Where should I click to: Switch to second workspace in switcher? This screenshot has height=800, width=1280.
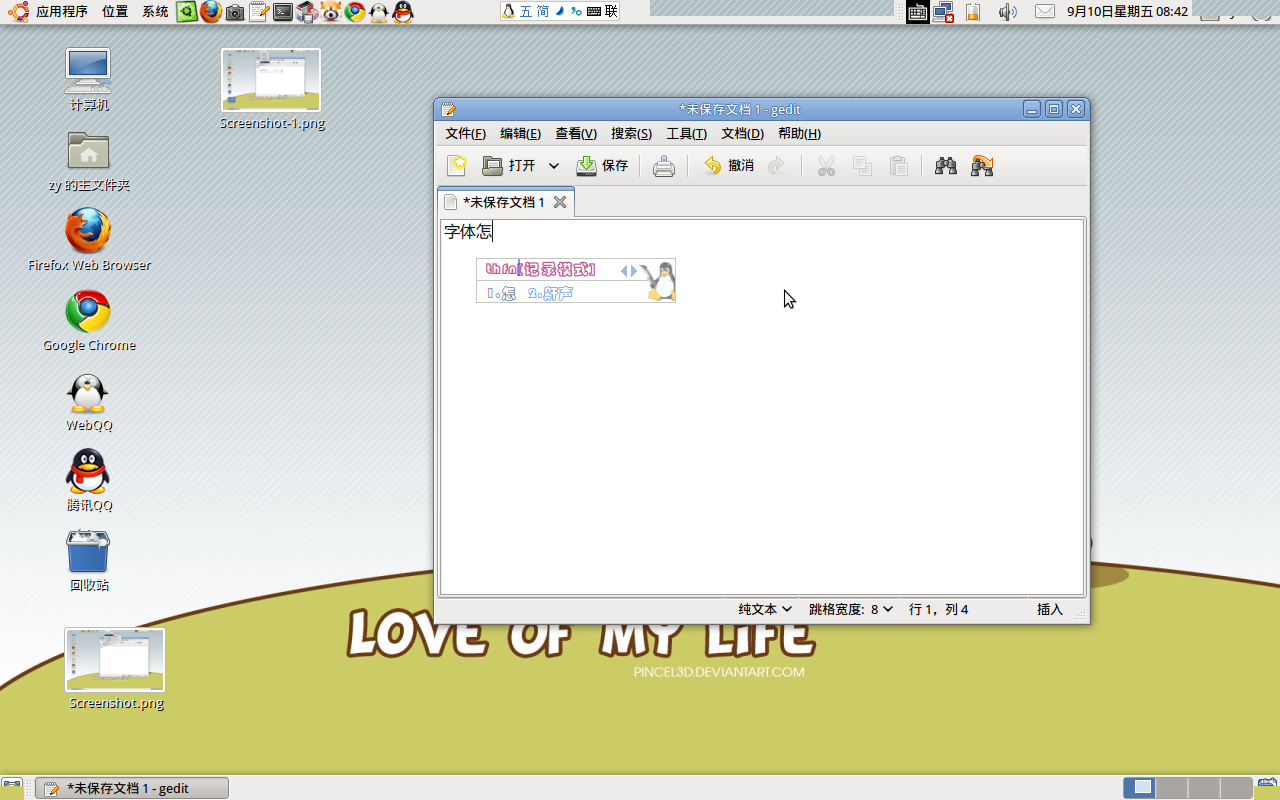click(x=1172, y=788)
